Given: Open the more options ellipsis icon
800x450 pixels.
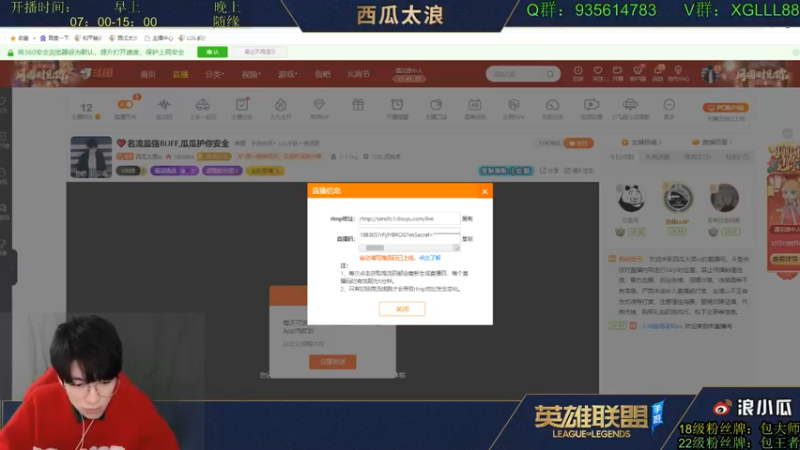Looking at the screenshot, I should pyautogui.click(x=669, y=105).
